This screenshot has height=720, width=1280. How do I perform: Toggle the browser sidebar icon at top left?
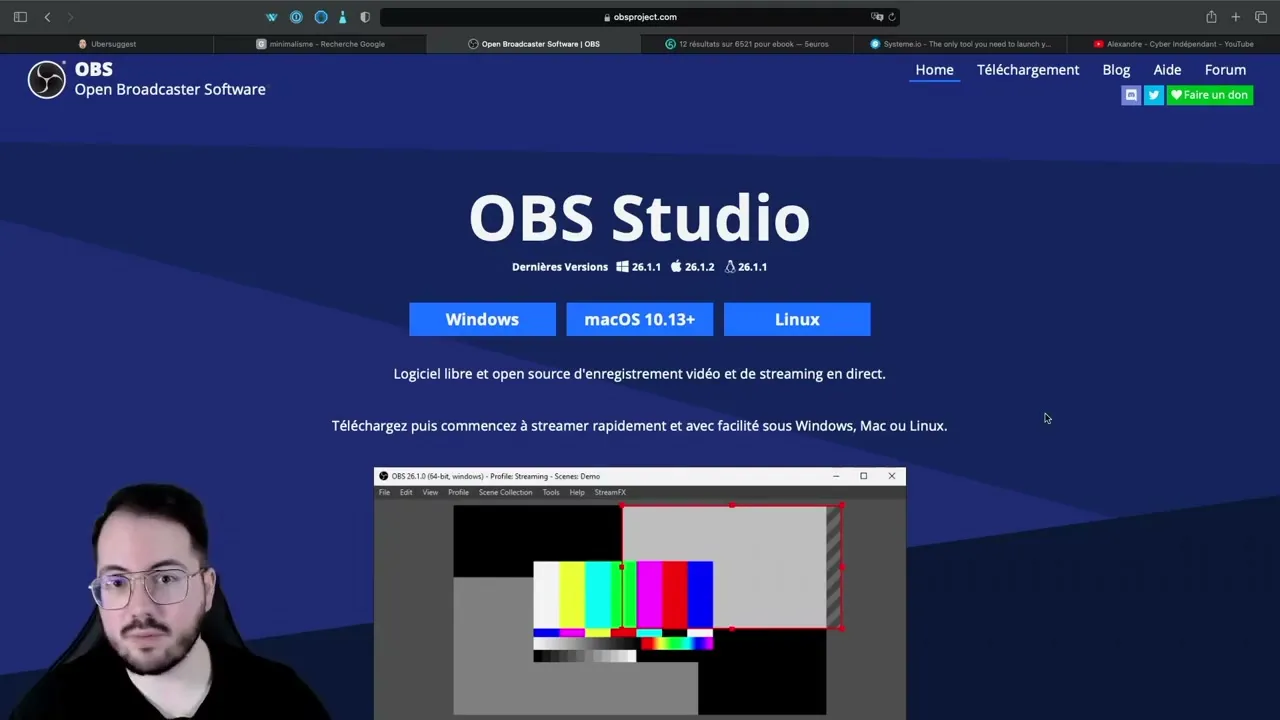[20, 17]
